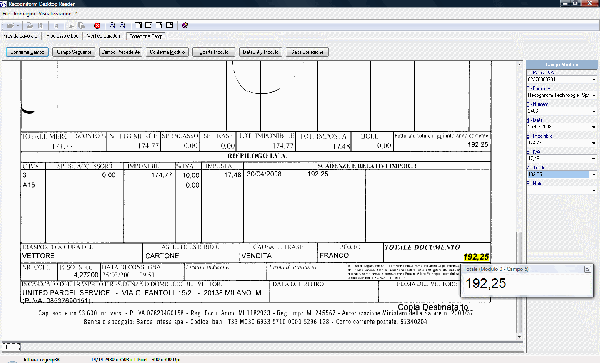Screen dimensions: 600x363
Task: Click the colorful wand icon ending the toolbar
Action: click(x=185, y=25)
